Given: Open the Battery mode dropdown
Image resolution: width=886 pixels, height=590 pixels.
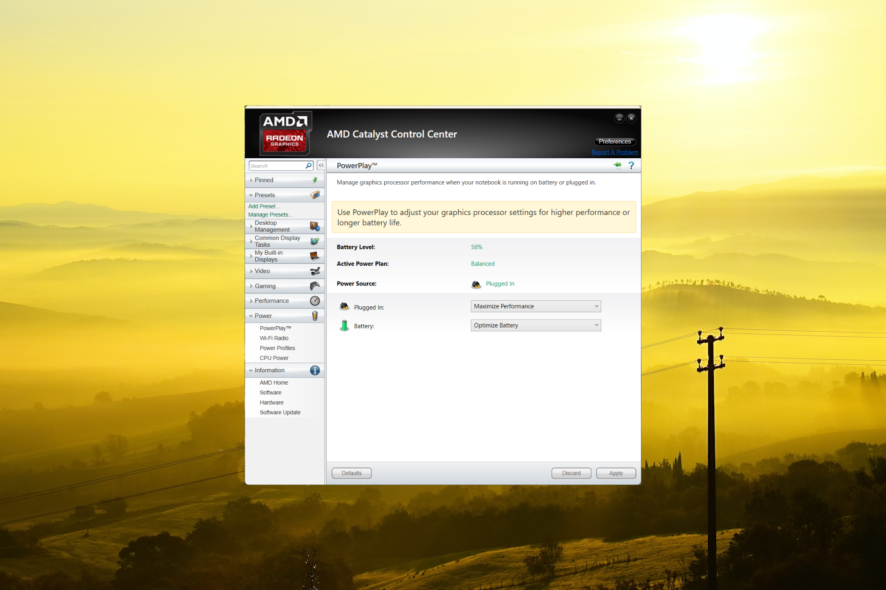Looking at the screenshot, I should (536, 326).
